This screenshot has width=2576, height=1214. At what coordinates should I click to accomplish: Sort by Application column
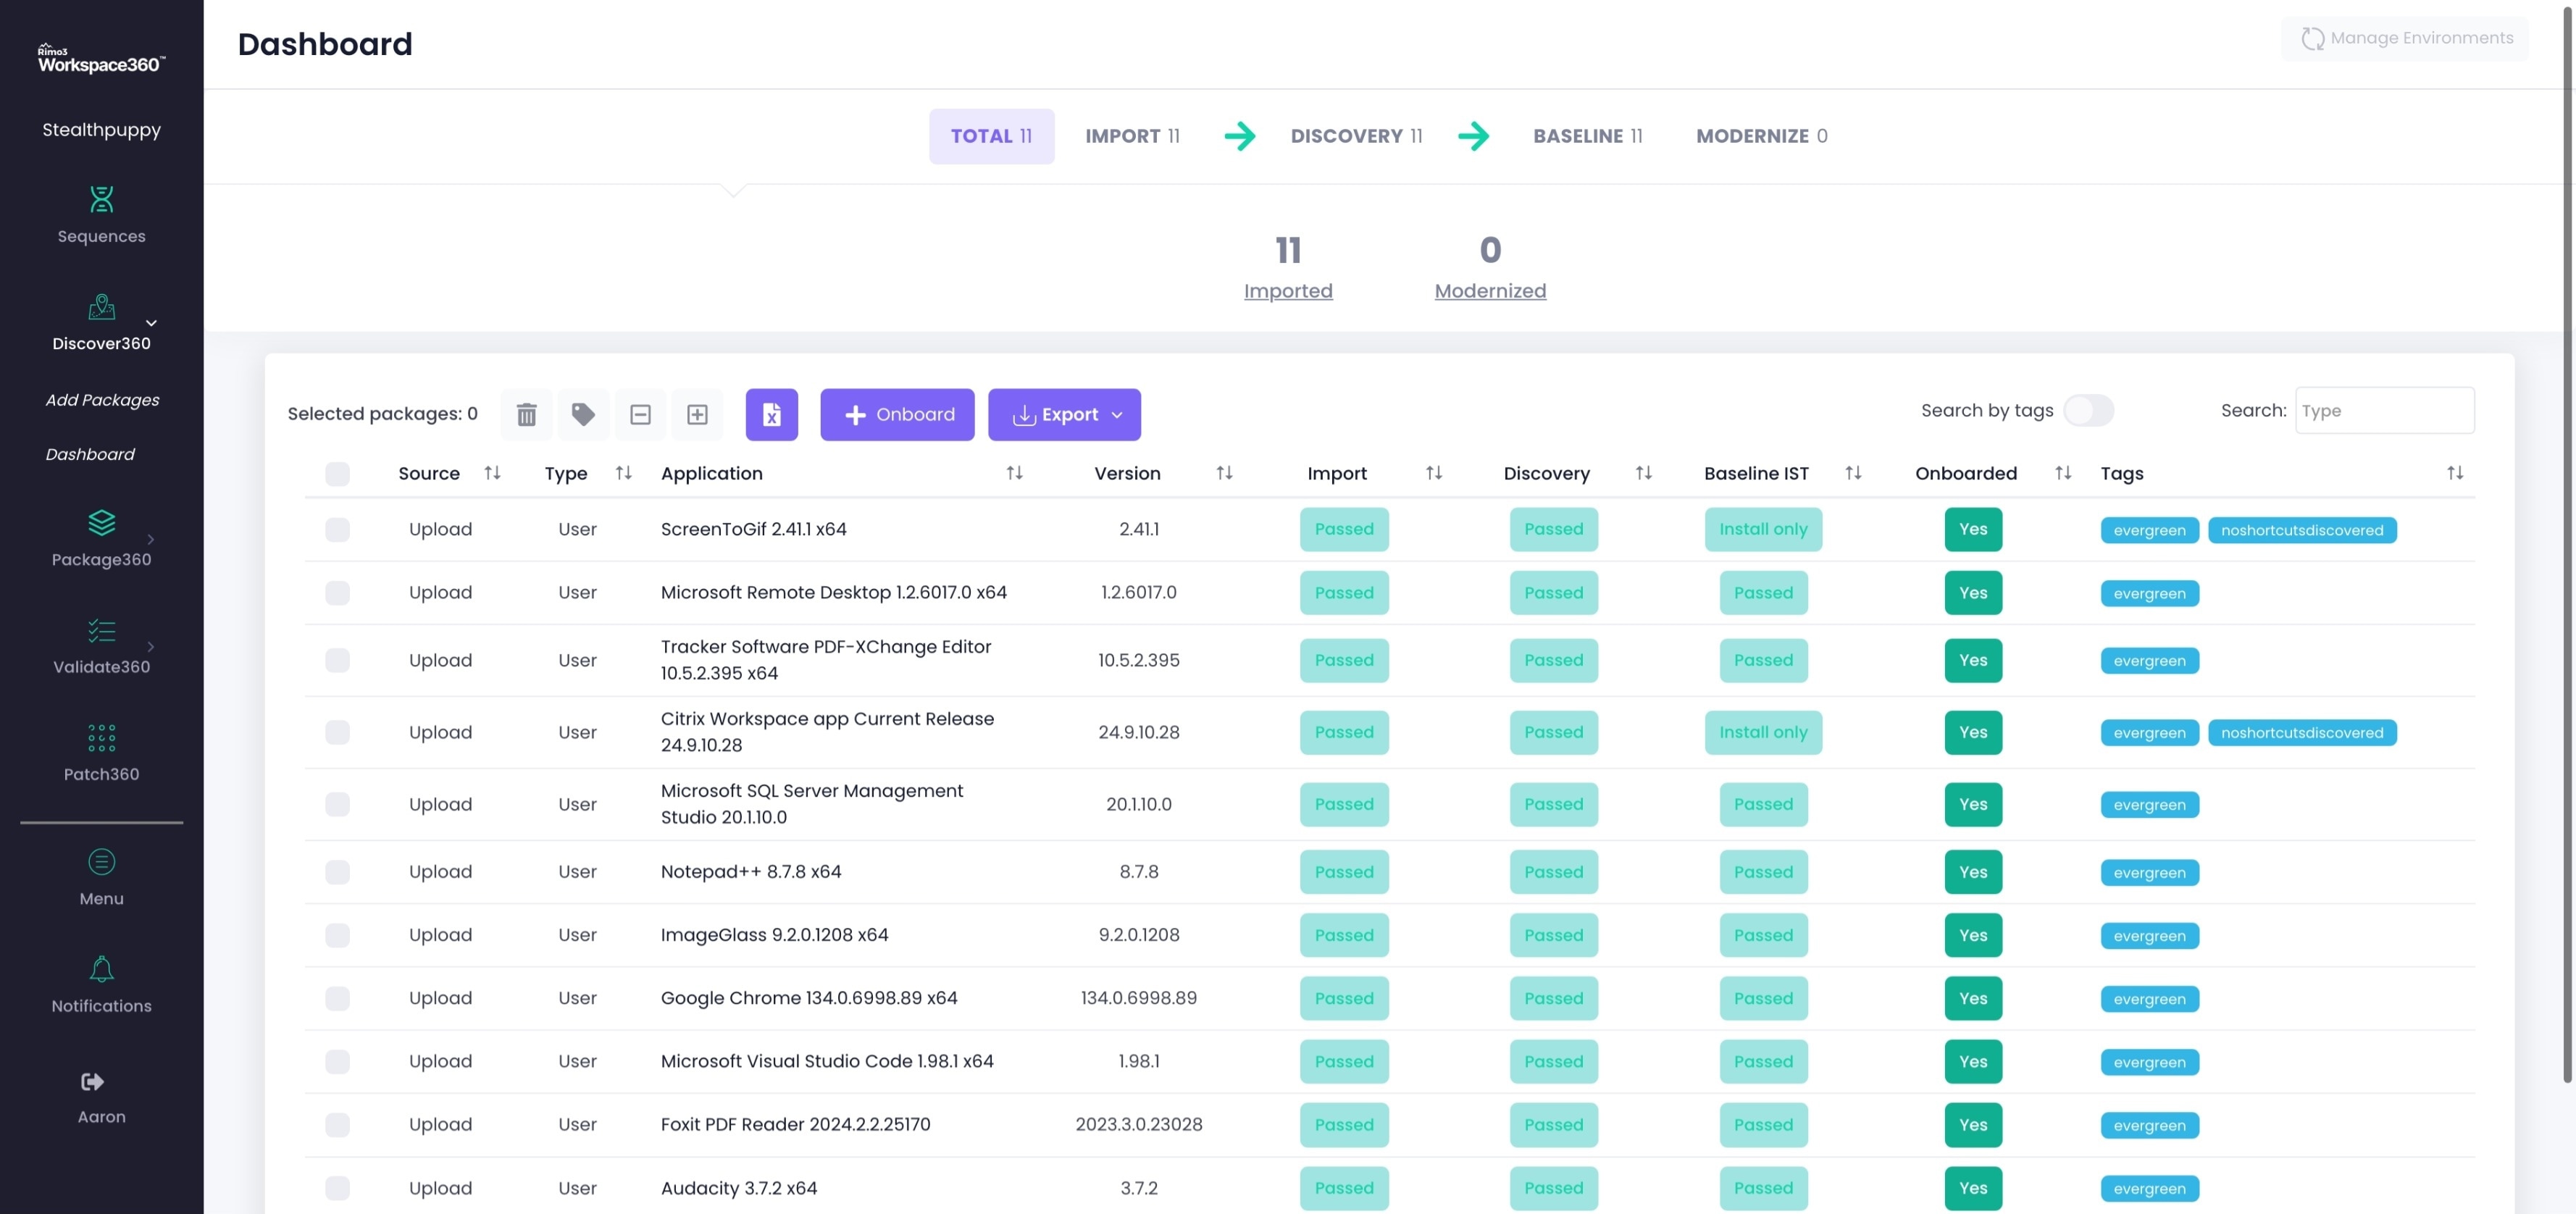point(1014,473)
